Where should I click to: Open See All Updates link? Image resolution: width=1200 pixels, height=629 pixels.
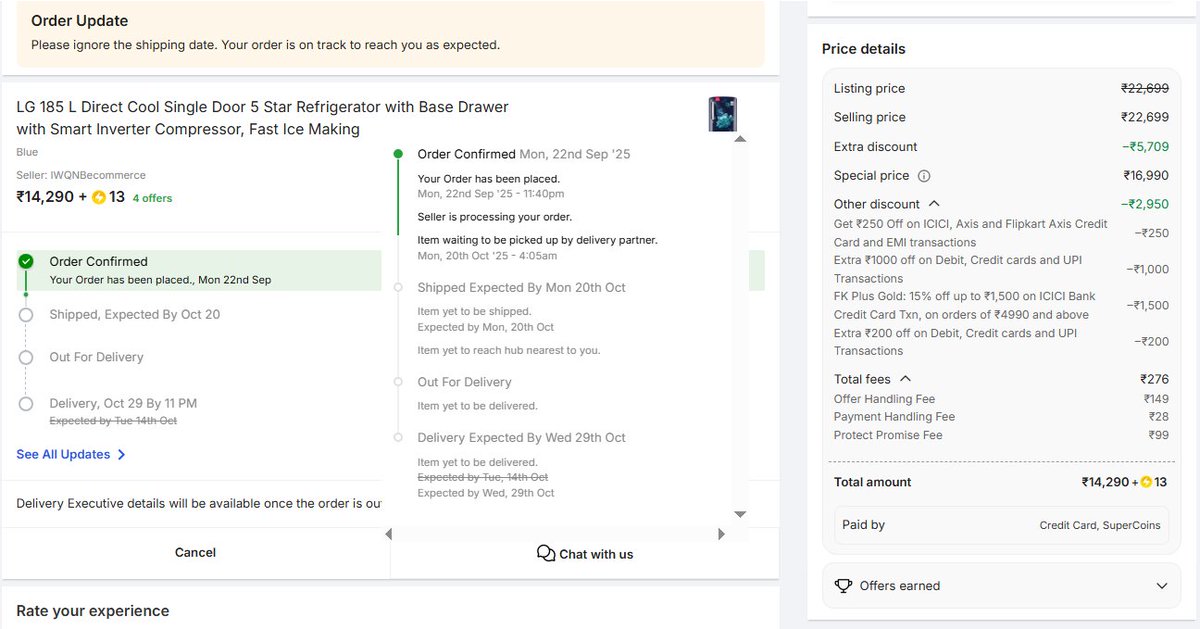click(x=63, y=454)
